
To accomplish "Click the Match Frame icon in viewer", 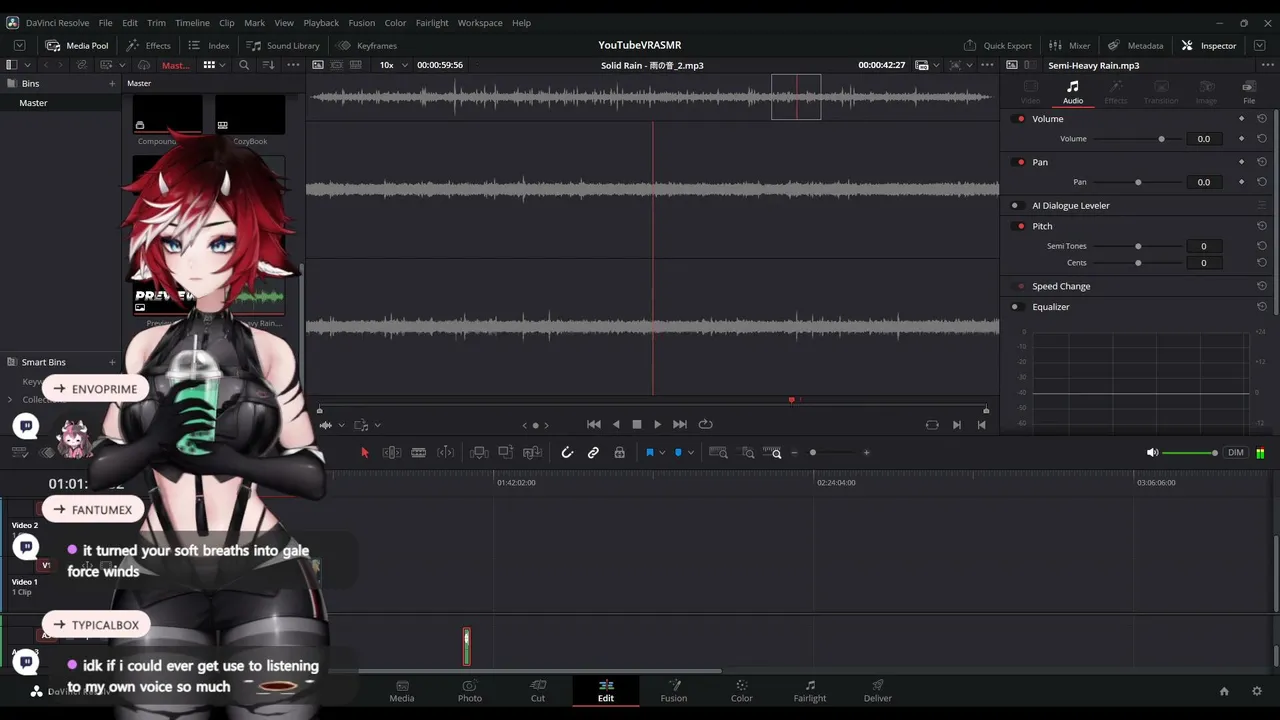I will coord(932,425).
